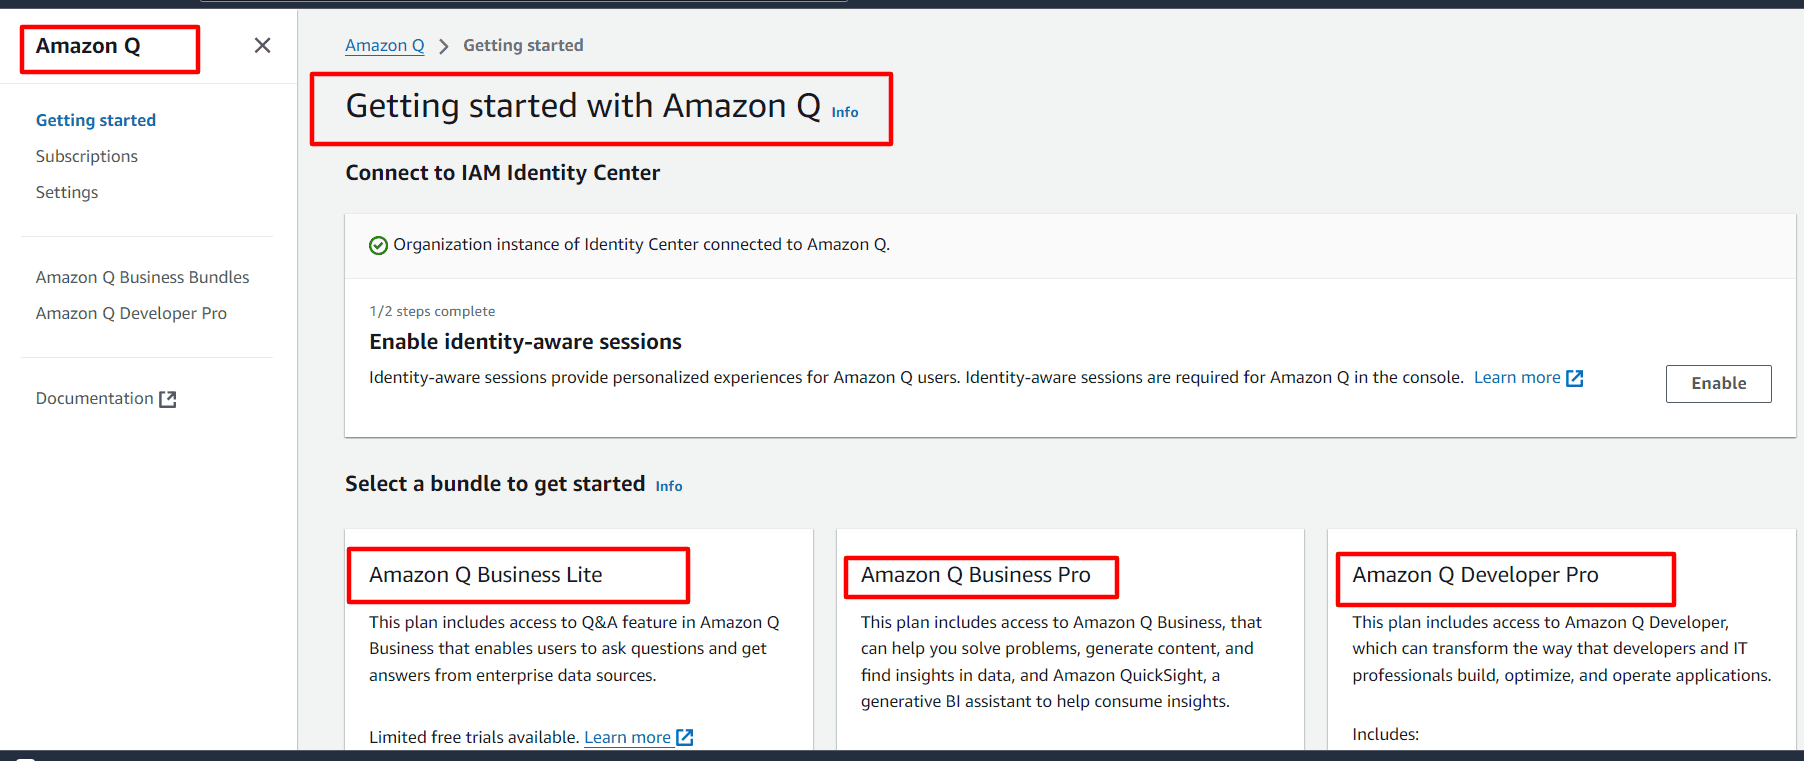Open the Documentation link in the sidebar

(95, 398)
